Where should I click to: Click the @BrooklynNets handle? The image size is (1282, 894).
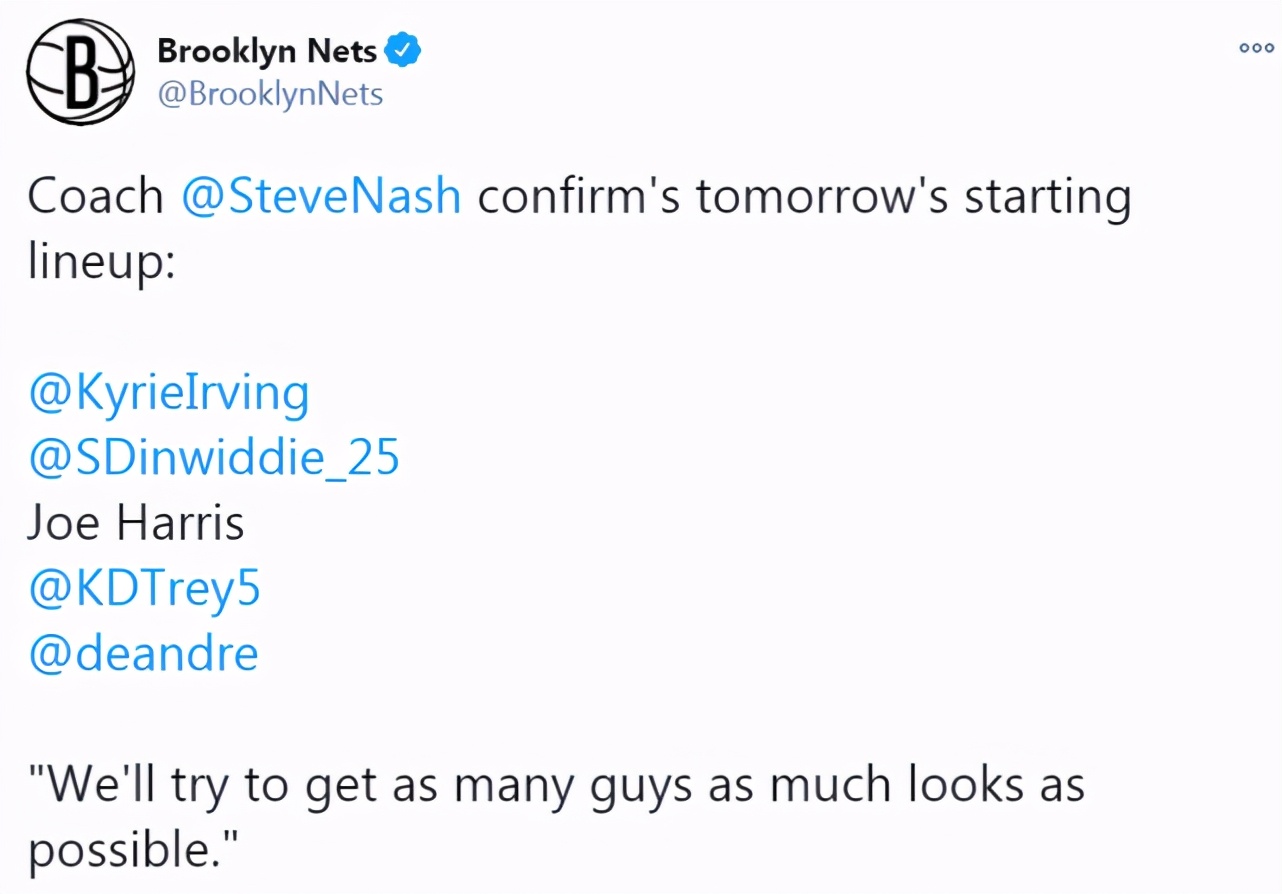pos(270,94)
